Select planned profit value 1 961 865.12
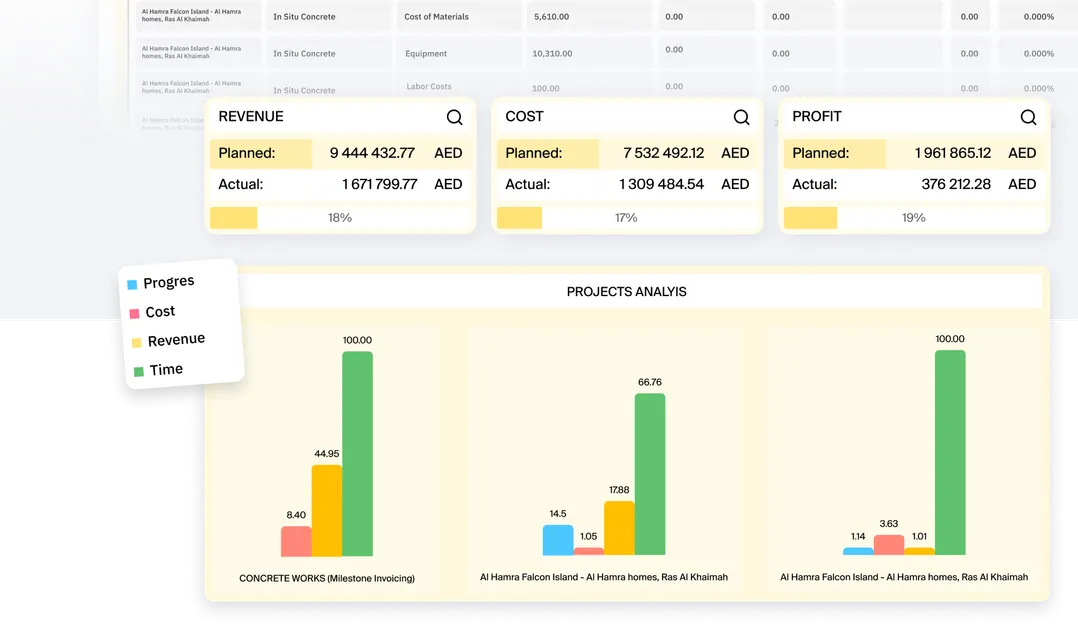 pos(953,153)
